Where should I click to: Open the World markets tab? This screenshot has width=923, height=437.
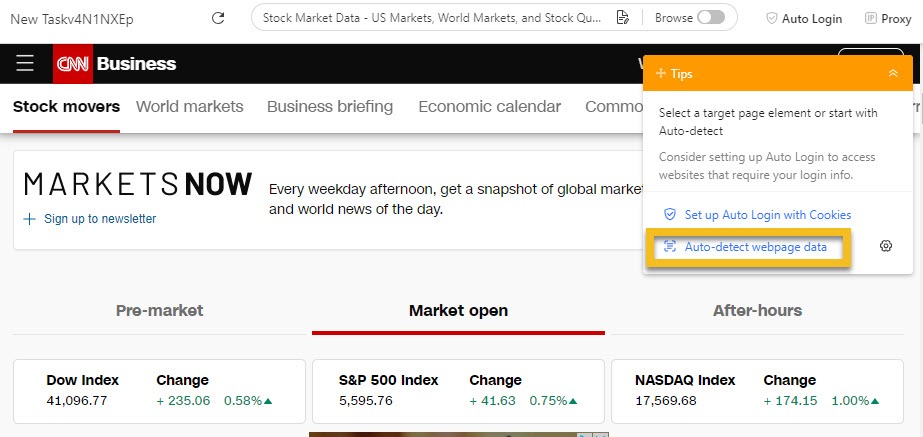[x=190, y=106]
